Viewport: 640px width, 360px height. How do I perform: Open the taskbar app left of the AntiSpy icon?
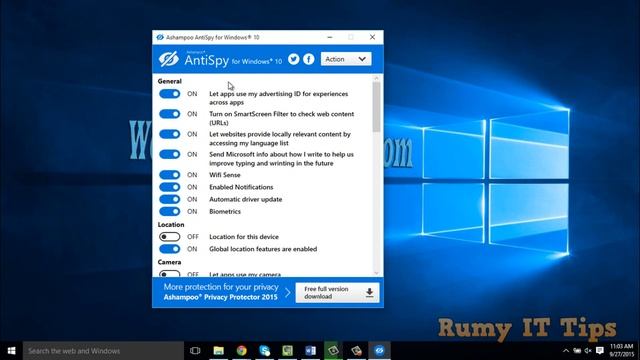[x=356, y=351]
